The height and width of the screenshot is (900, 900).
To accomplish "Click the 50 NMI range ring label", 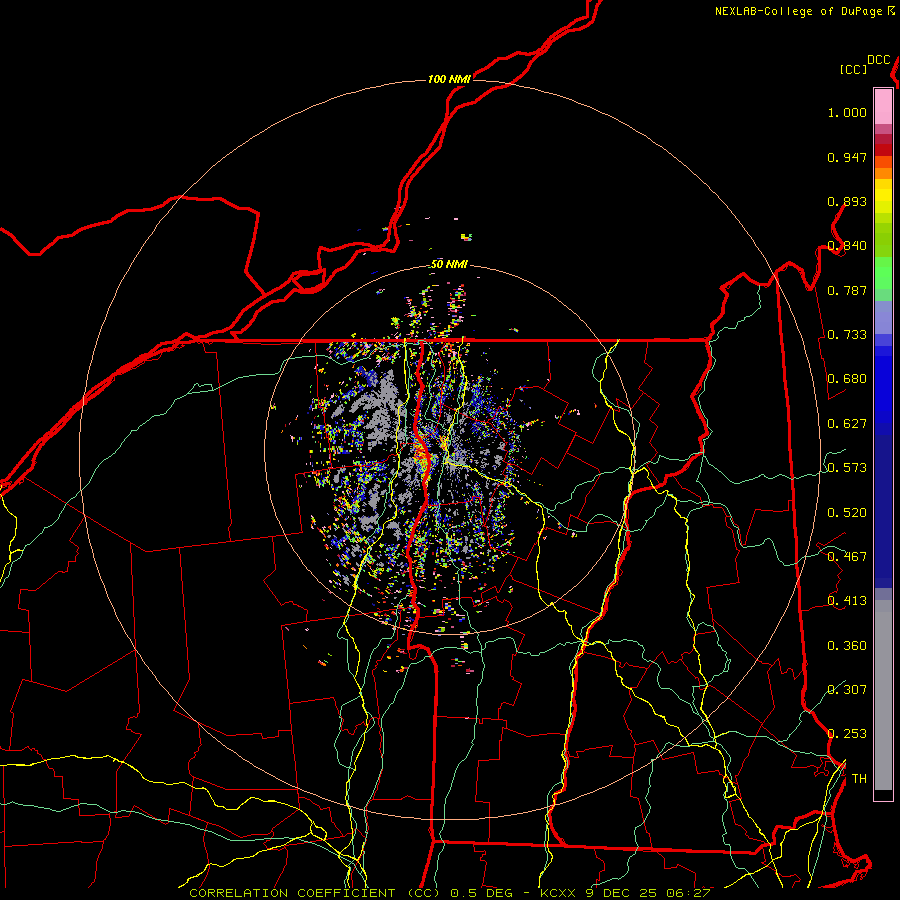I will (449, 264).
